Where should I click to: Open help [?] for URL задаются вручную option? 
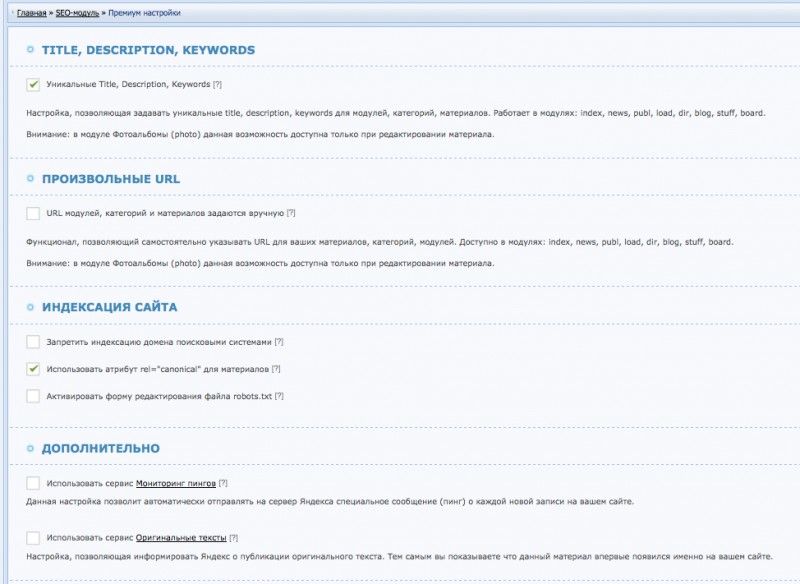coord(291,214)
